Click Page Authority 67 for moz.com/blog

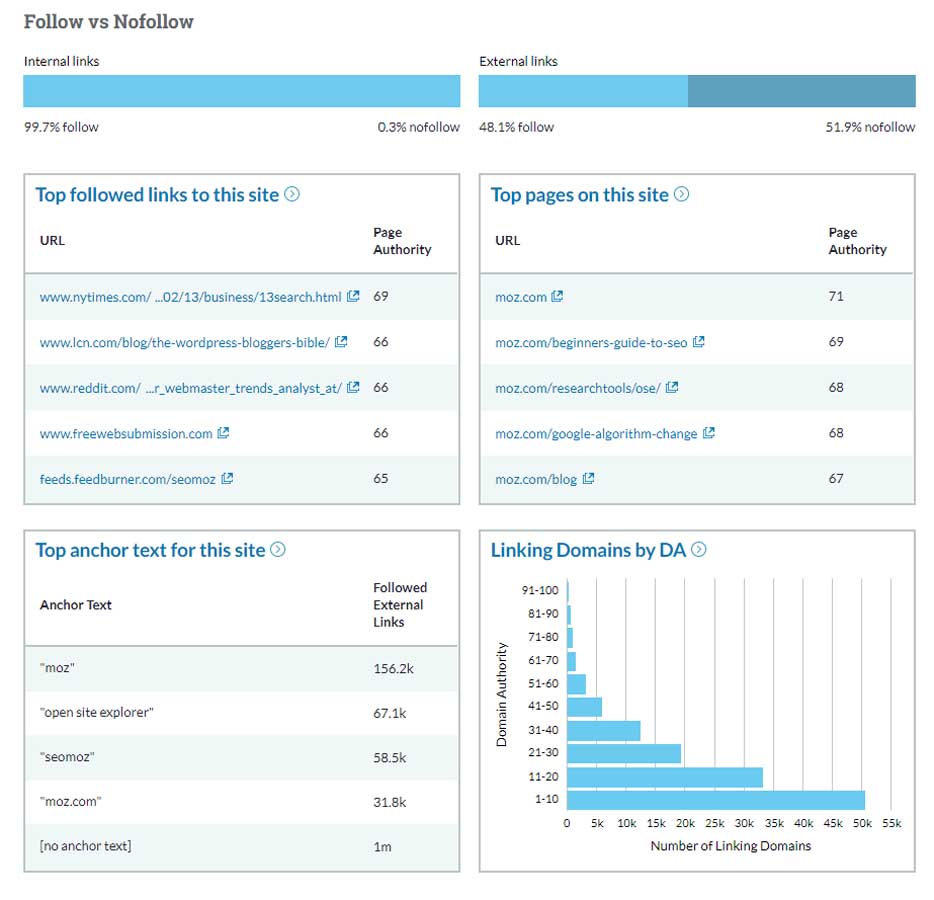[836, 478]
